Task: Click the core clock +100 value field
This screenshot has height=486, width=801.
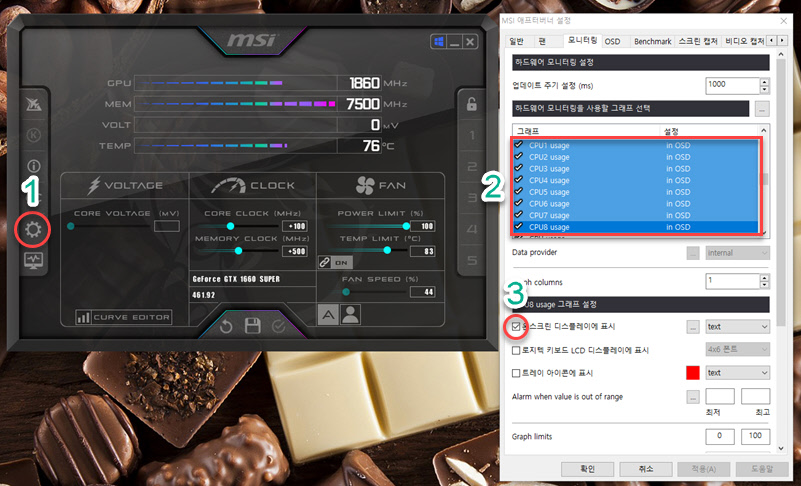Action: coord(295,226)
